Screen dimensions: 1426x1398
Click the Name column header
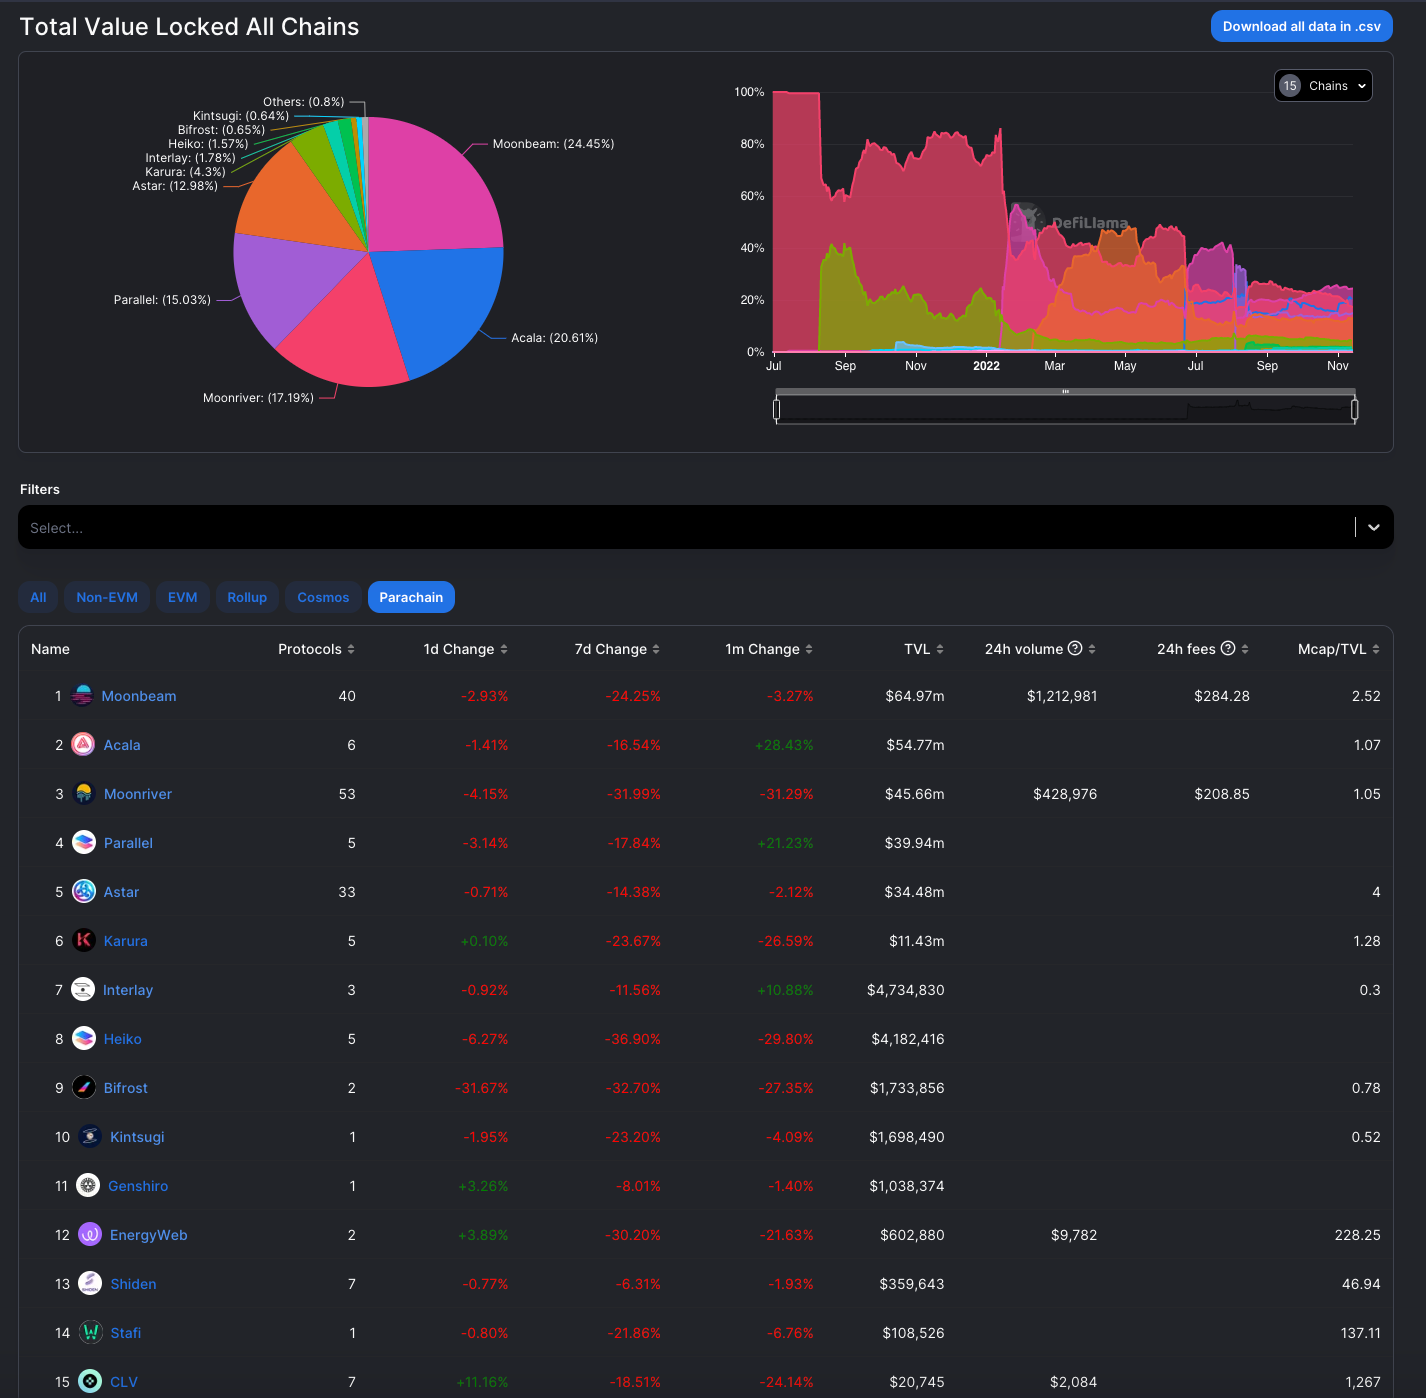[x=50, y=649]
